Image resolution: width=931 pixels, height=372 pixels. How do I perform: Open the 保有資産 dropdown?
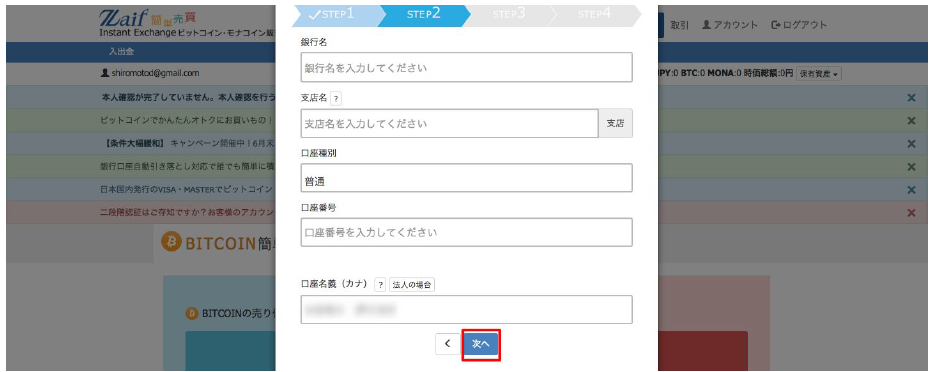[819, 74]
